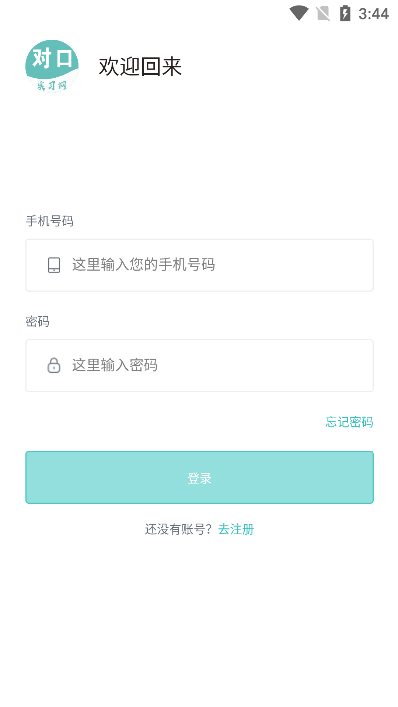Tap the 实习网 text on the logo
Screen dimensions: 398x707
point(52,85)
